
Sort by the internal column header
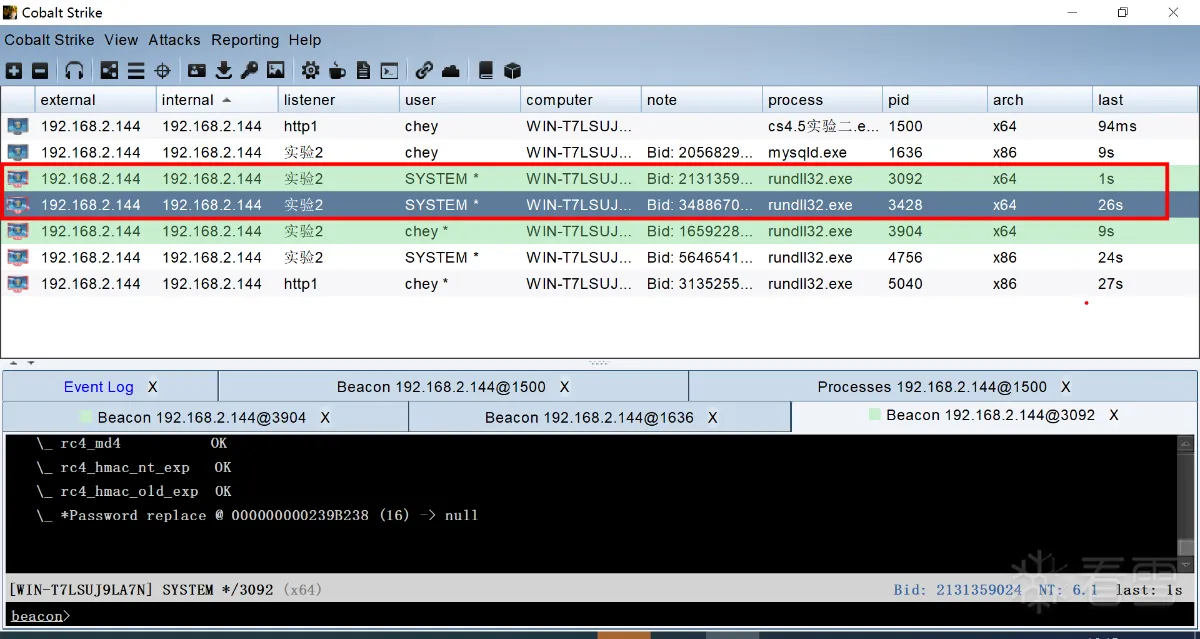point(217,100)
